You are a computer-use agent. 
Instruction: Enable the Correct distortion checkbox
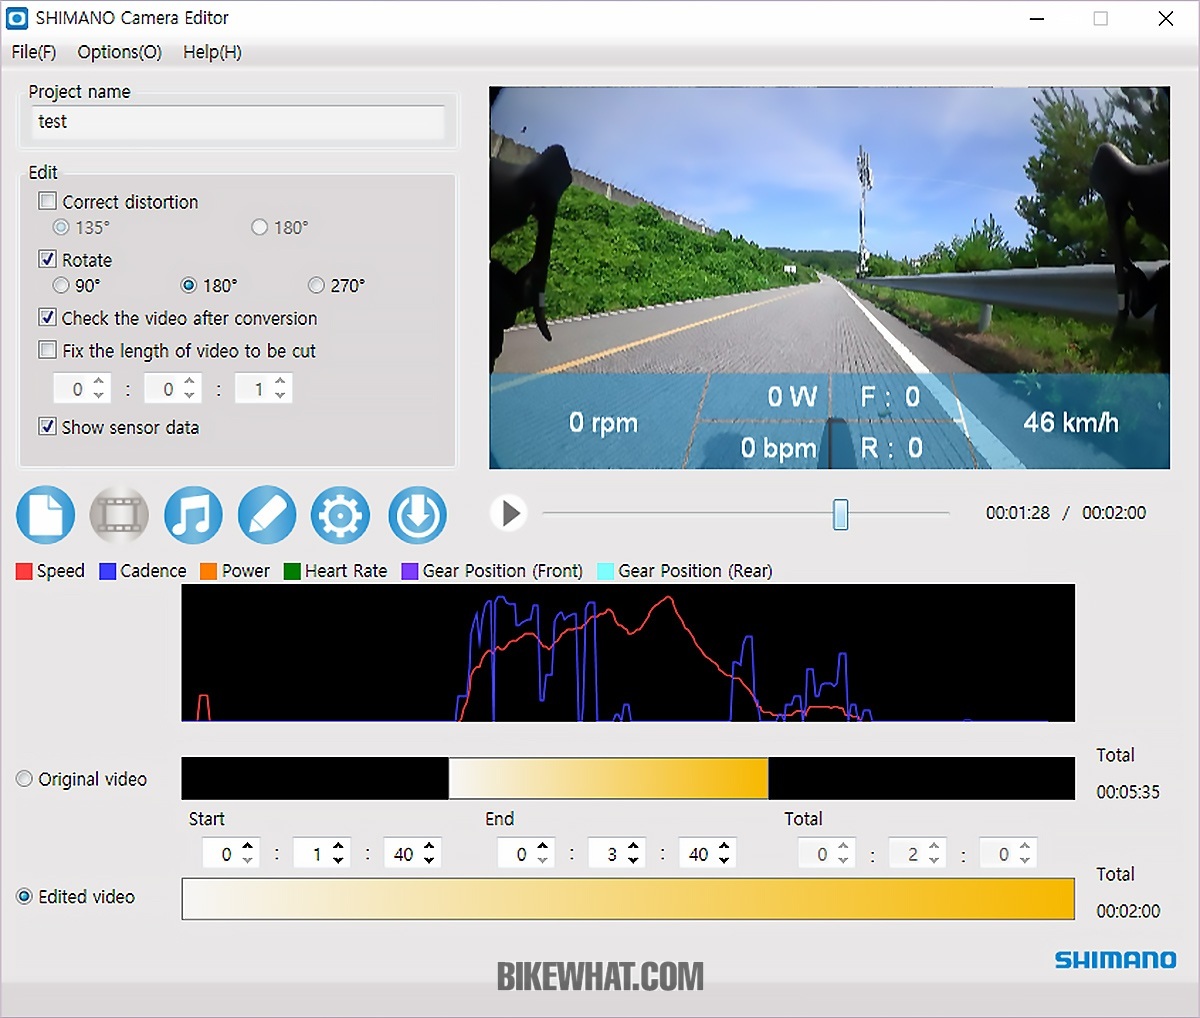coord(47,201)
